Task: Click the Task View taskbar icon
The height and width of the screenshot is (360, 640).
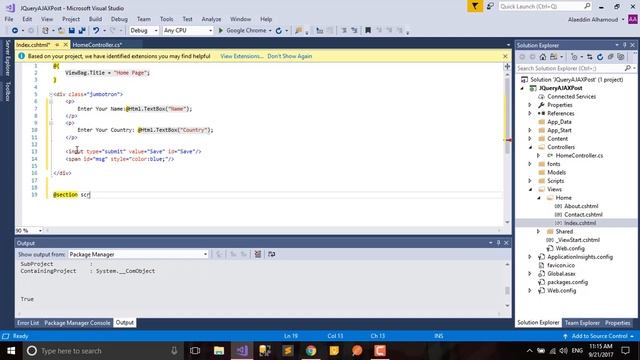Action: click(x=195, y=351)
